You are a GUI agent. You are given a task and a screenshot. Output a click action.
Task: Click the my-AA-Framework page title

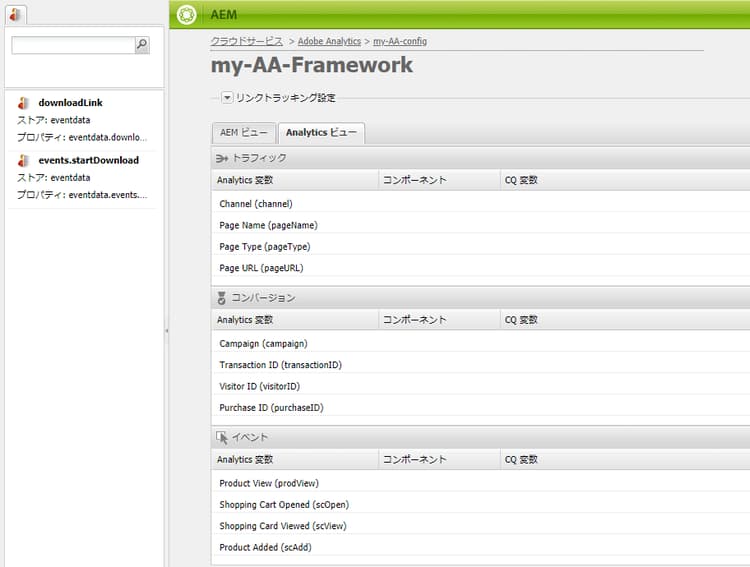(x=312, y=66)
